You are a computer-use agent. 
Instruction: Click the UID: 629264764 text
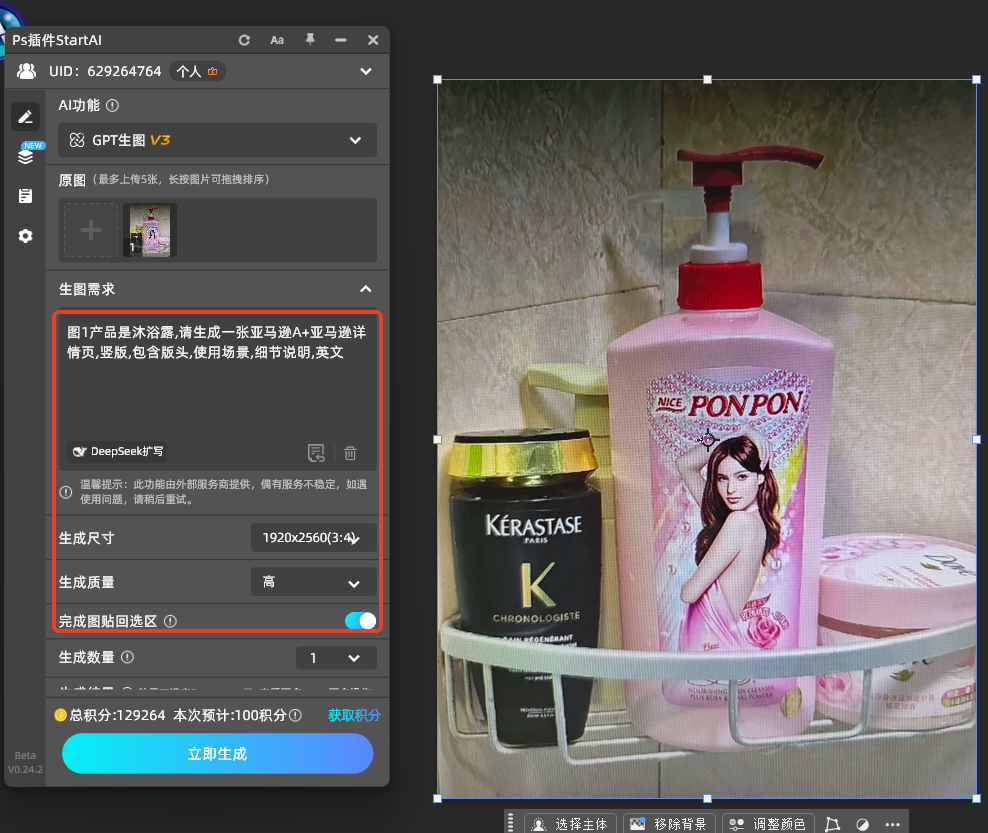105,71
